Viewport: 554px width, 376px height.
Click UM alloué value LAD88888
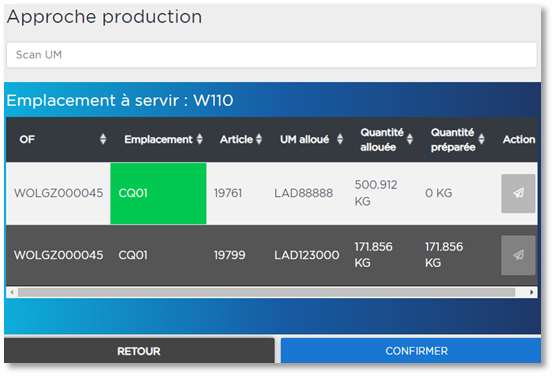click(303, 193)
